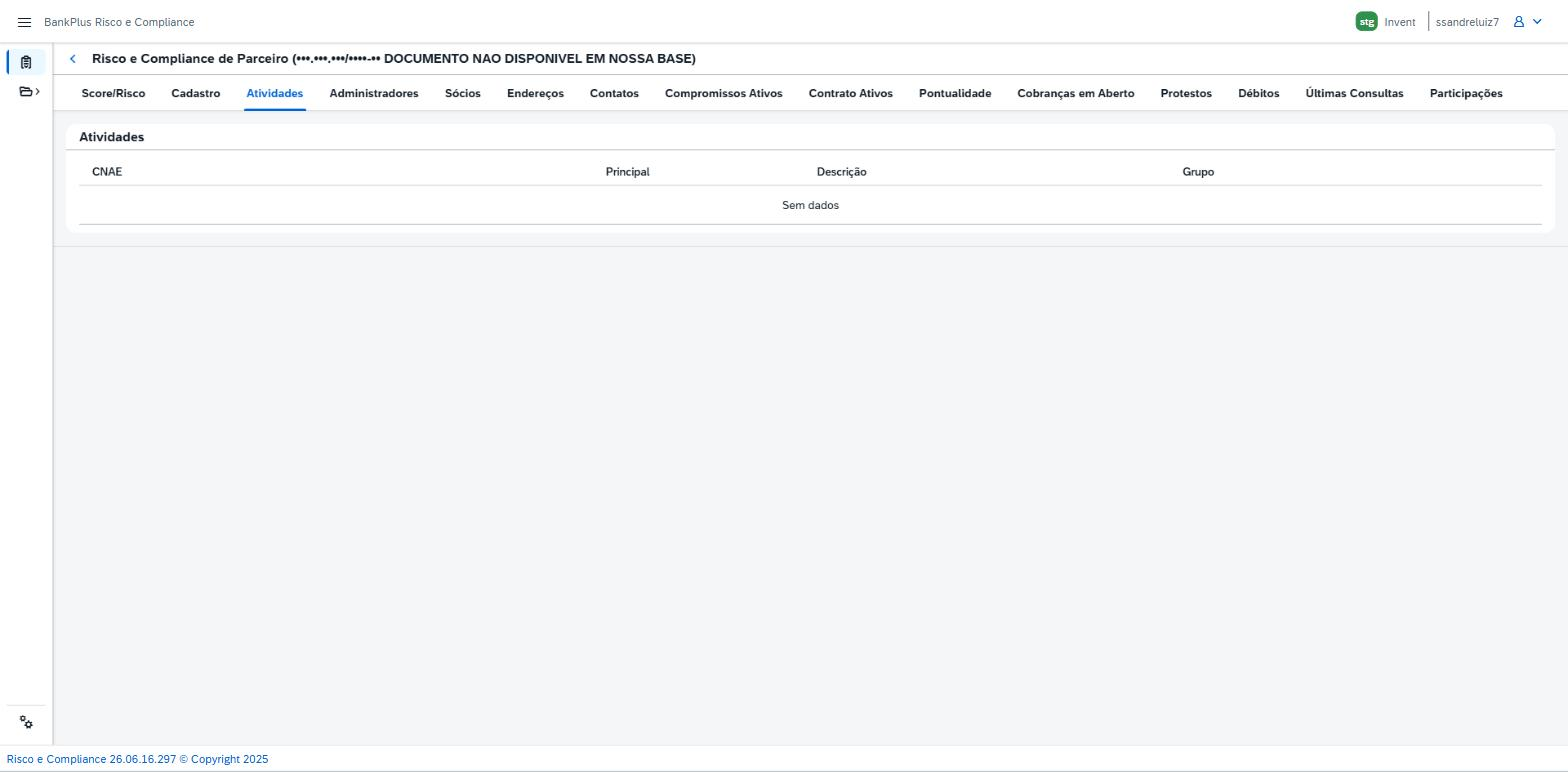Open the Débitos tab
The width and height of the screenshot is (1568, 772).
[x=1259, y=94]
